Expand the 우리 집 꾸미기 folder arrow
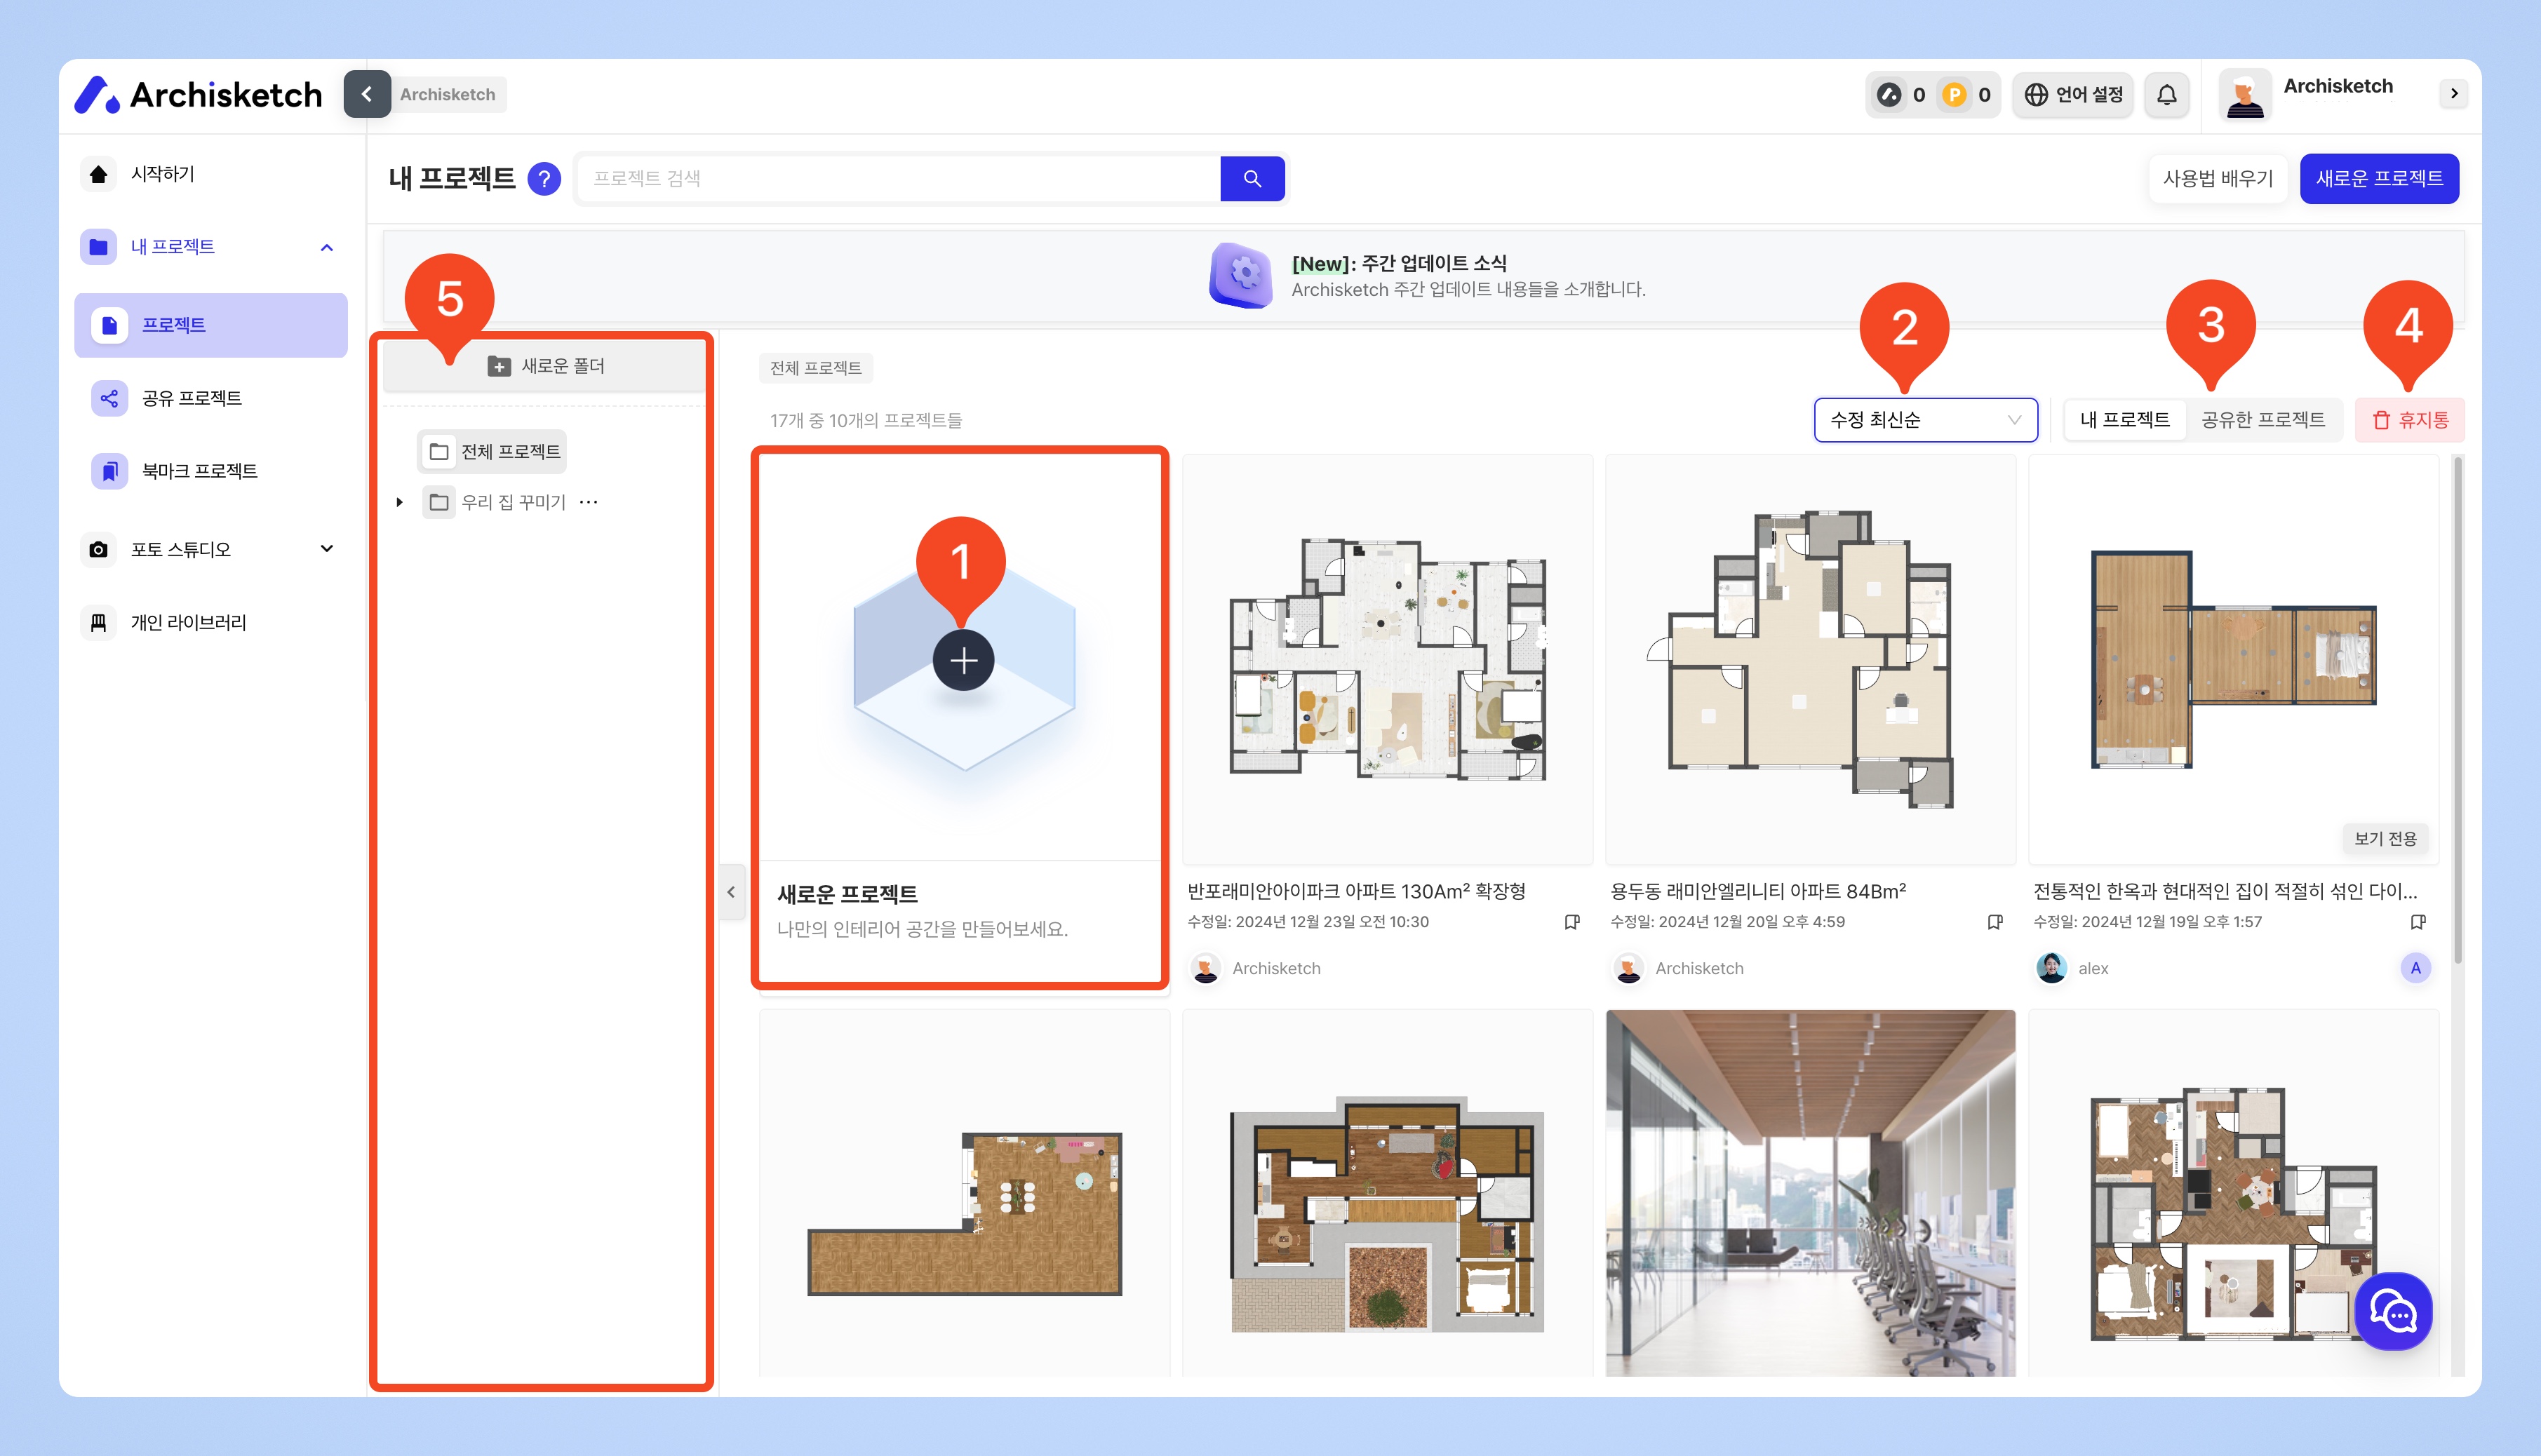2541x1456 pixels. pos(399,502)
